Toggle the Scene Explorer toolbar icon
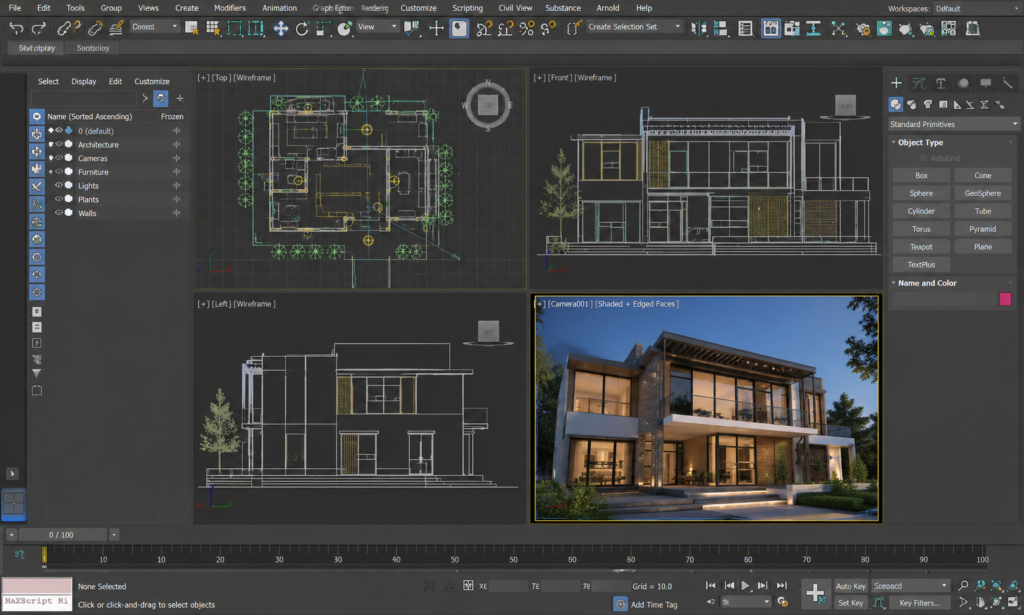The width and height of the screenshot is (1024, 615). (745, 28)
